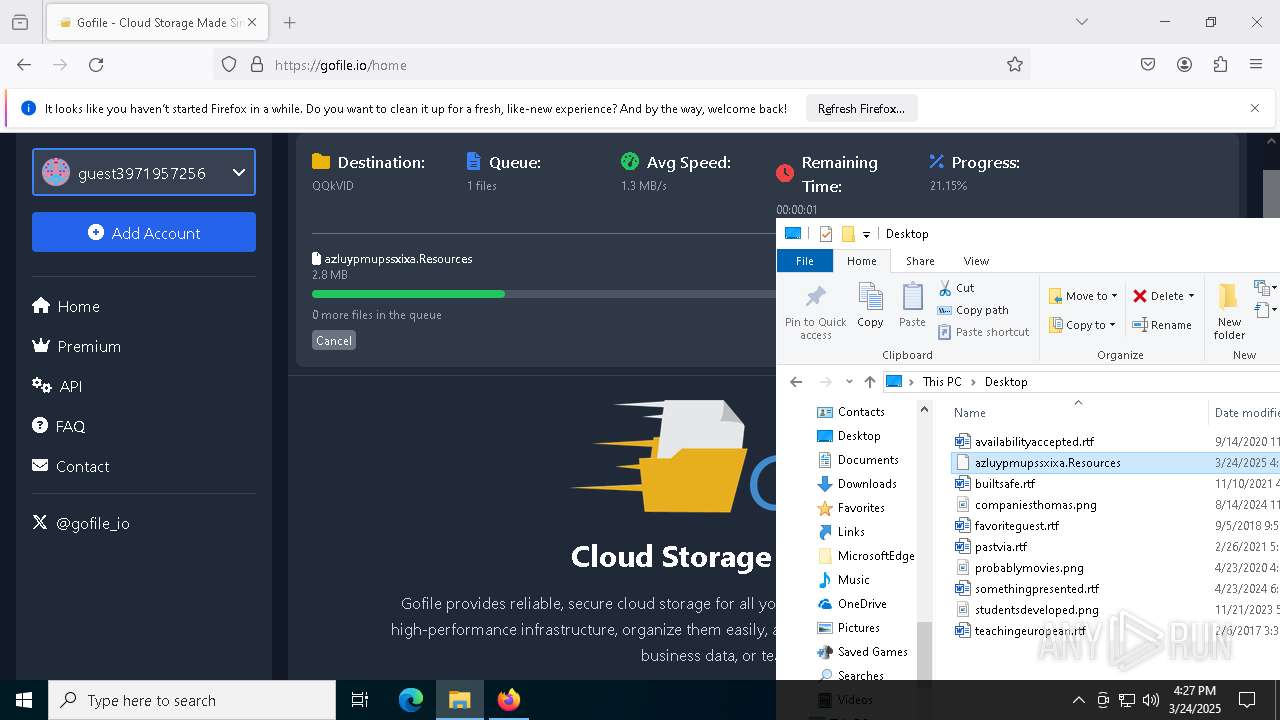
Task: Cancel the file upload
Action: (x=334, y=341)
